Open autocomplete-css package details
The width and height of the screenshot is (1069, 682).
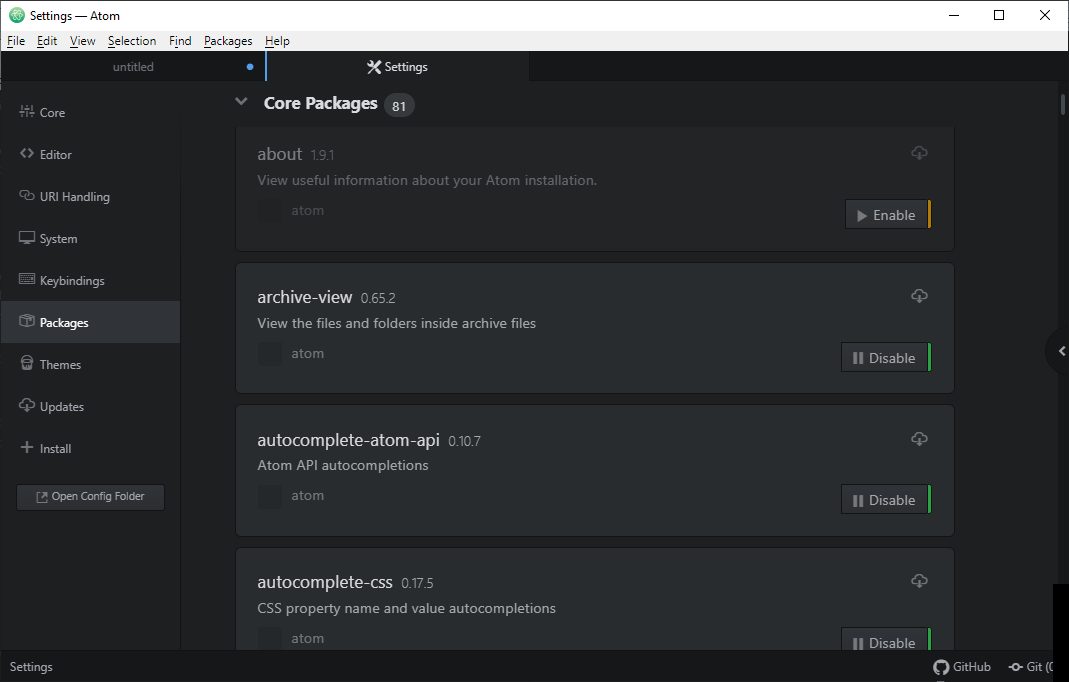click(325, 582)
